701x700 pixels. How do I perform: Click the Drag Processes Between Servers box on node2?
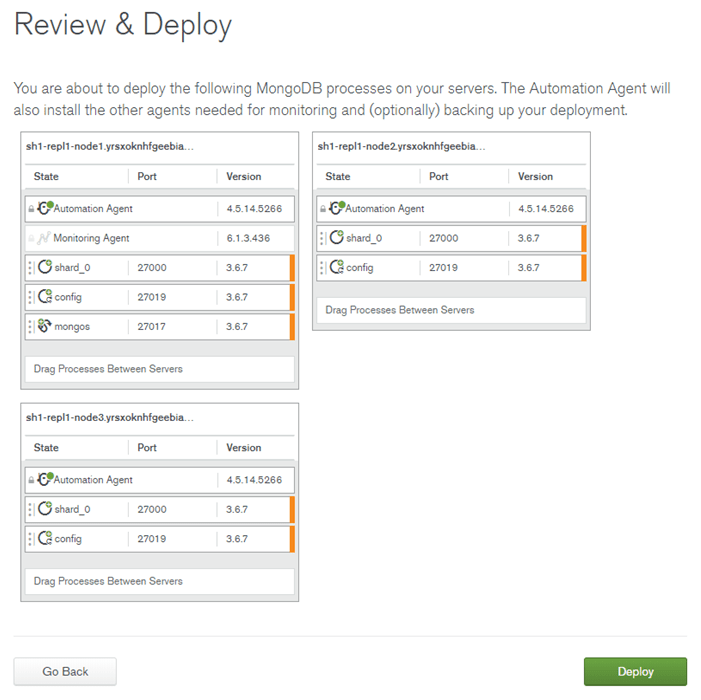(x=451, y=310)
